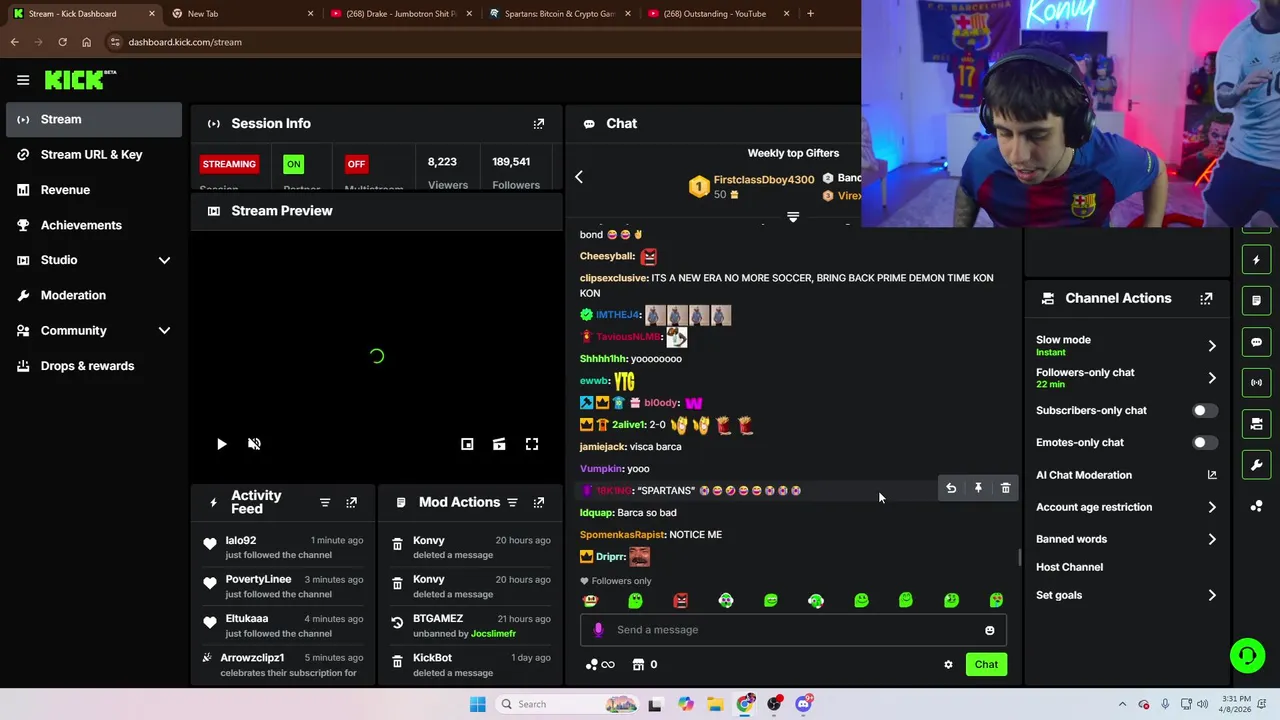Image resolution: width=1280 pixels, height=720 pixels.
Task: Open chat bubble widget in right rail
Action: 1256,342
